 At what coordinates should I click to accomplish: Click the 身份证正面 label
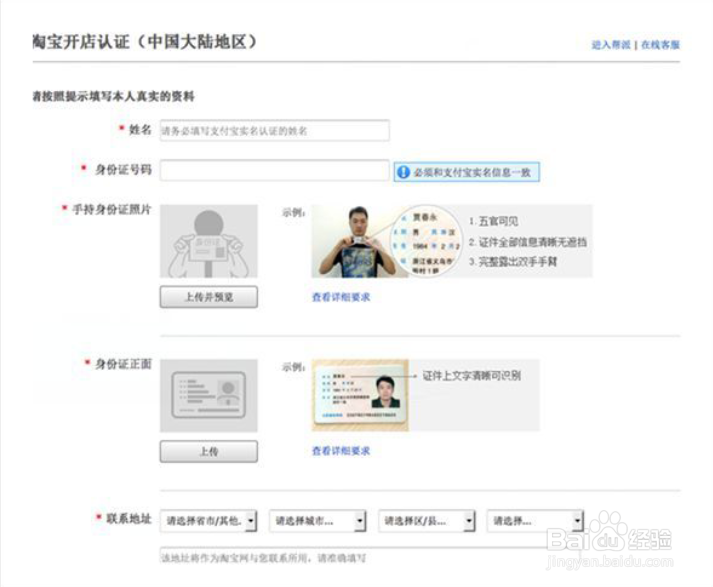point(123,364)
